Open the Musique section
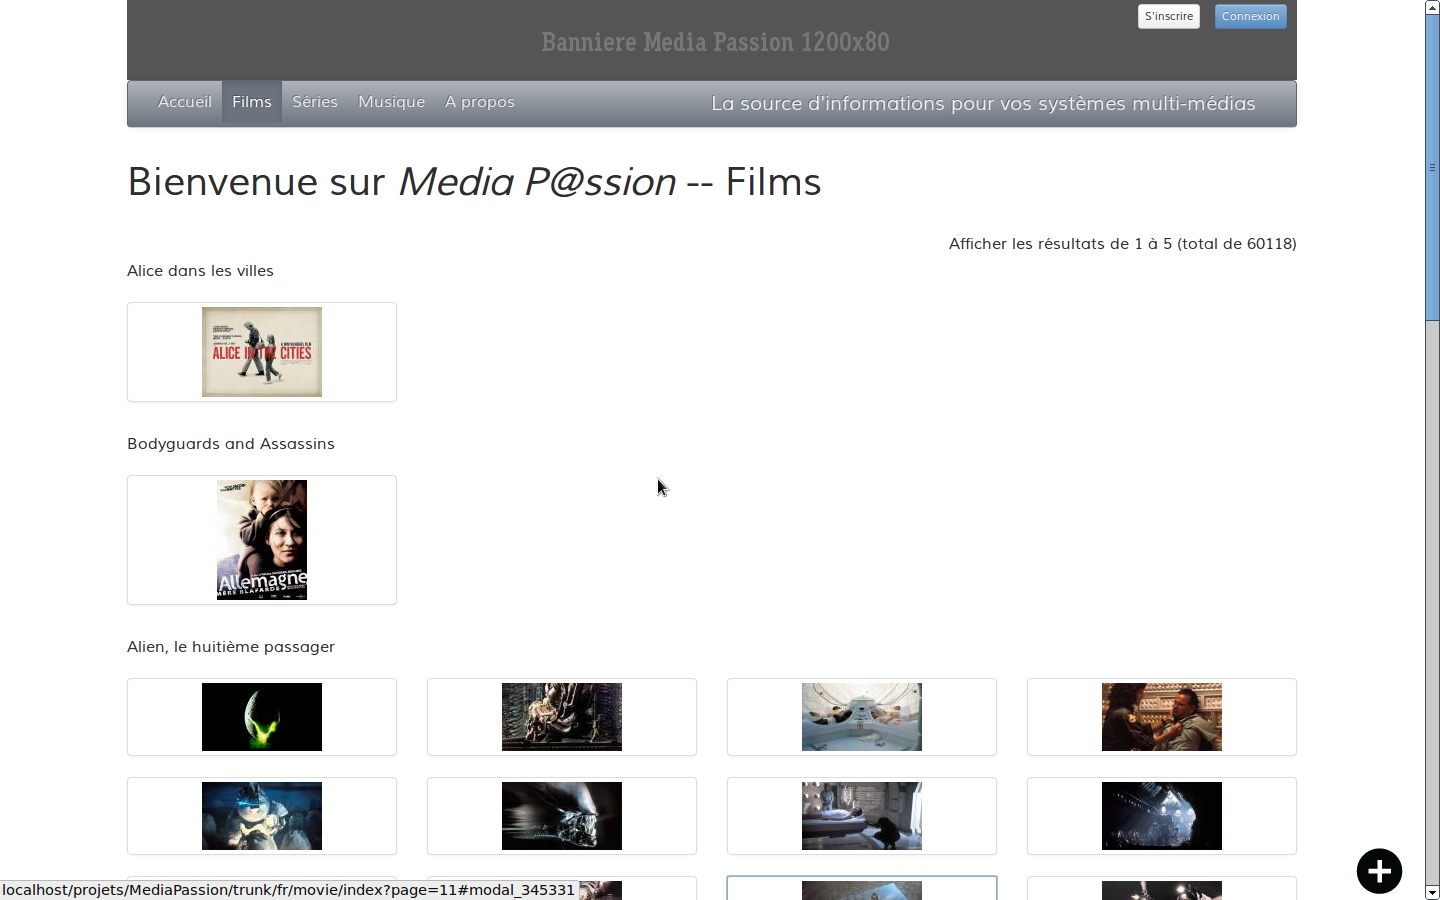The image size is (1440, 900). click(x=392, y=102)
